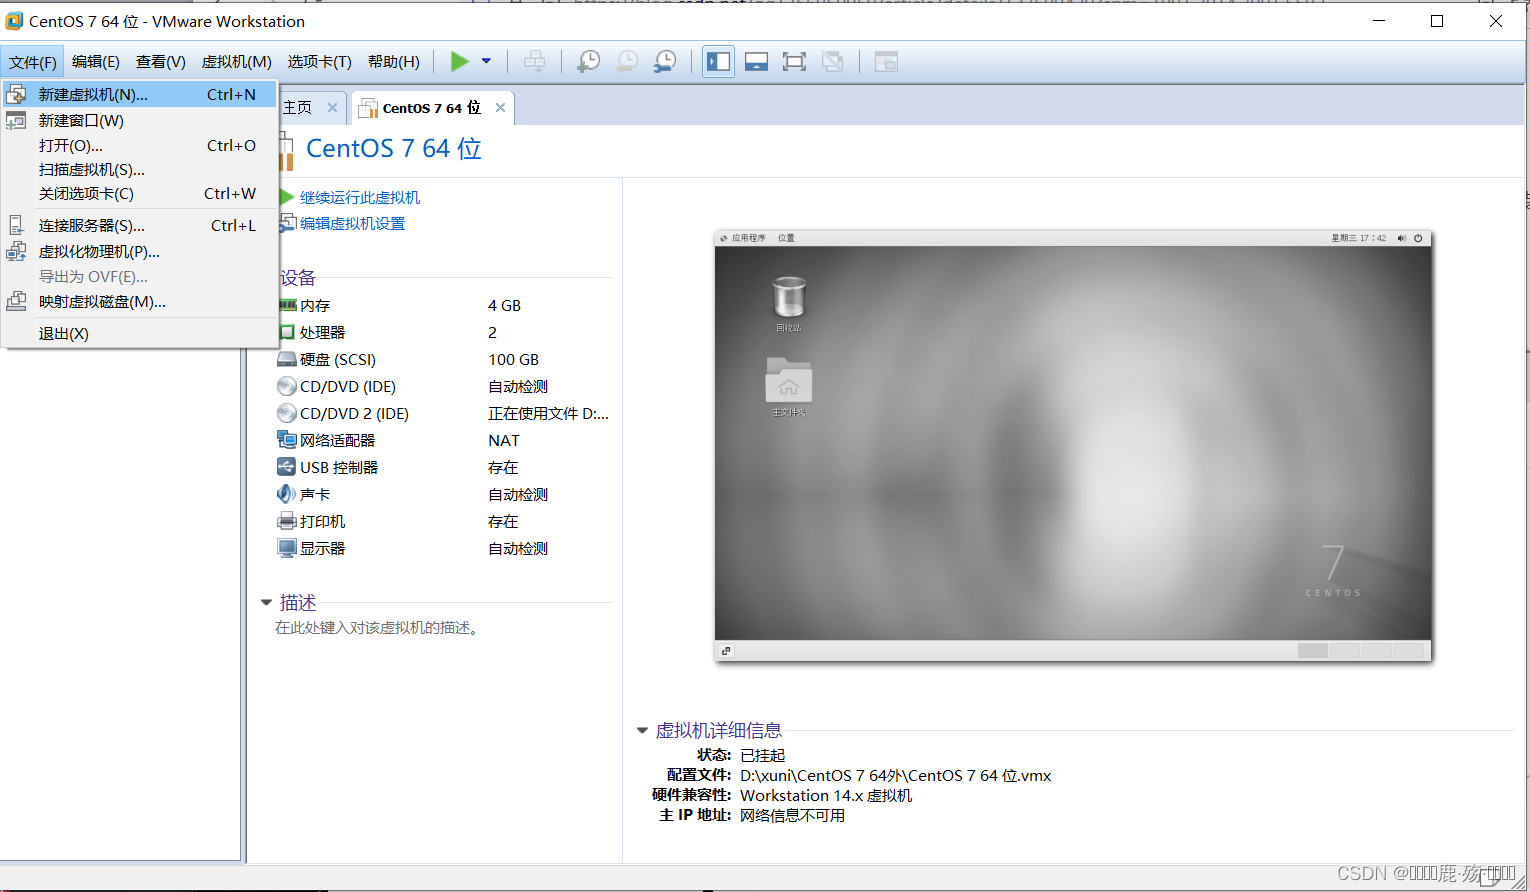This screenshot has width=1530, height=892.
Task: Close the 主页 tab
Action: [332, 107]
